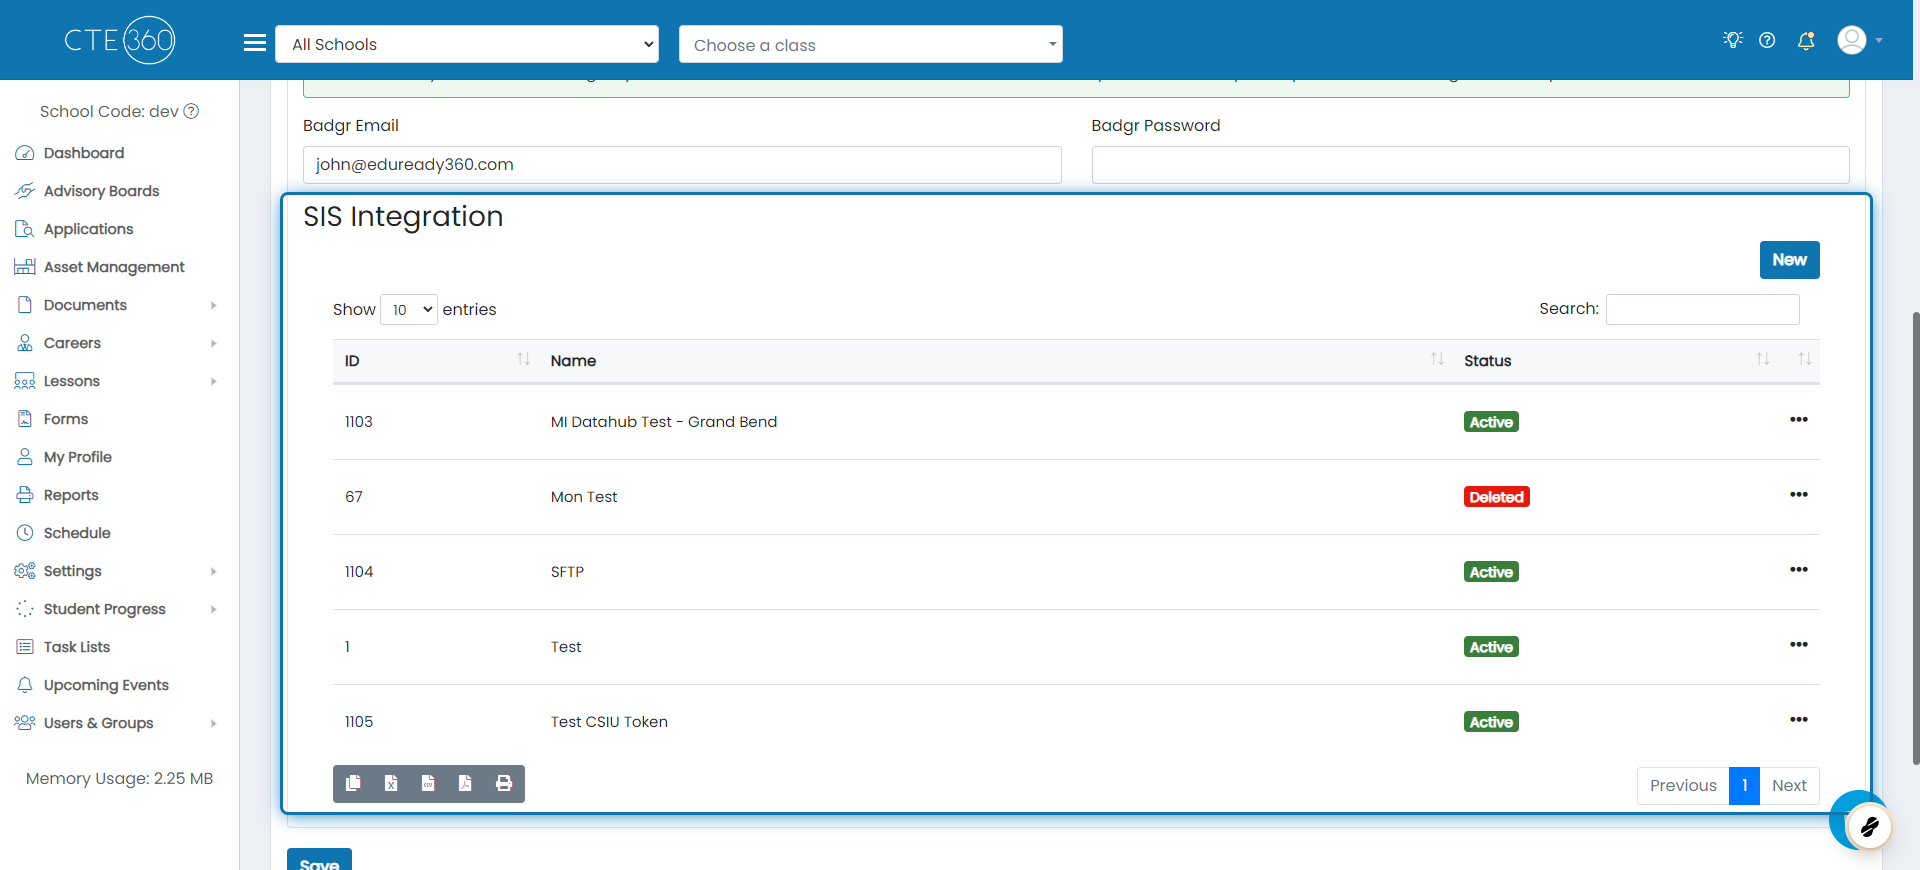Click the Save button

[319, 861]
